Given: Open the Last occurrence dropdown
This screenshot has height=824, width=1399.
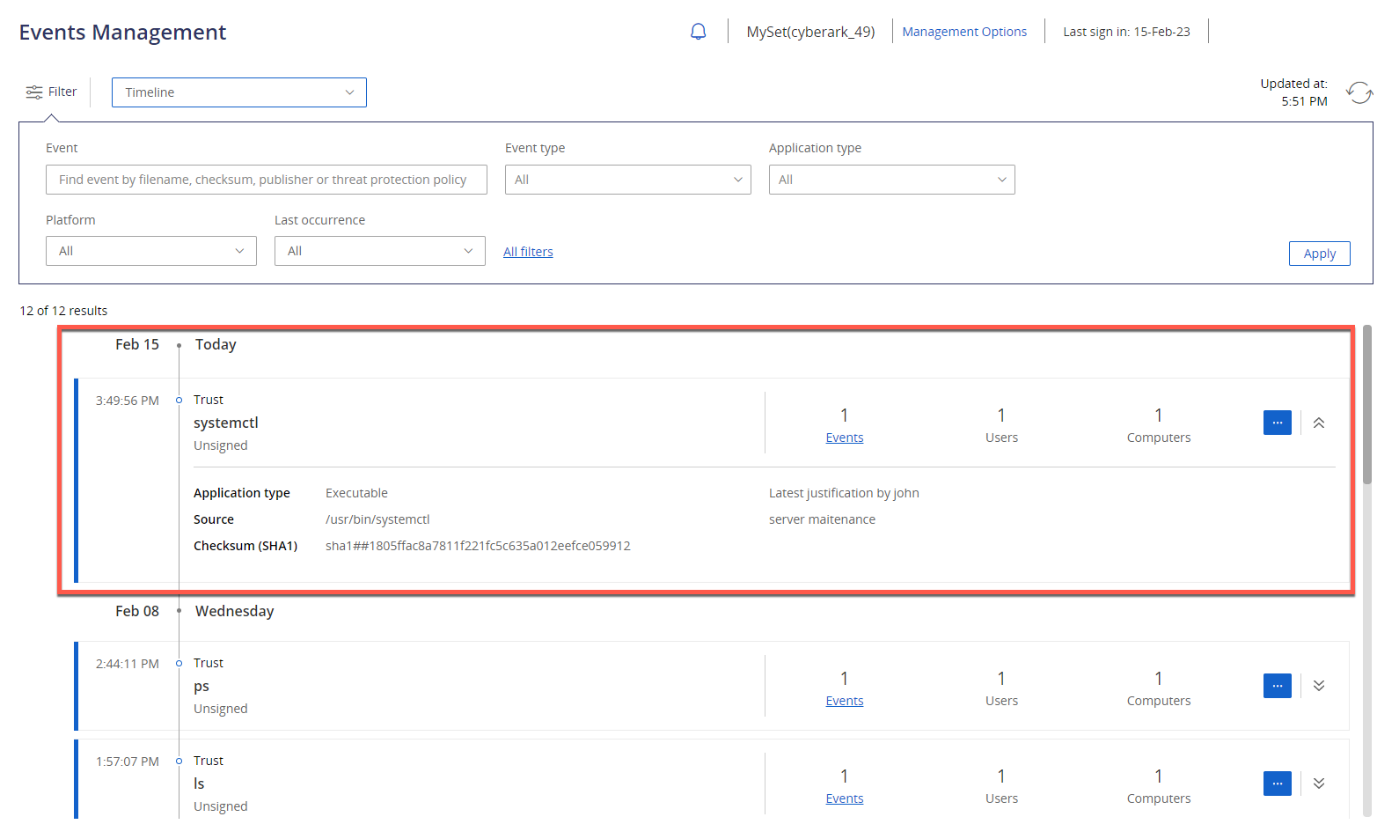Looking at the screenshot, I should (379, 250).
